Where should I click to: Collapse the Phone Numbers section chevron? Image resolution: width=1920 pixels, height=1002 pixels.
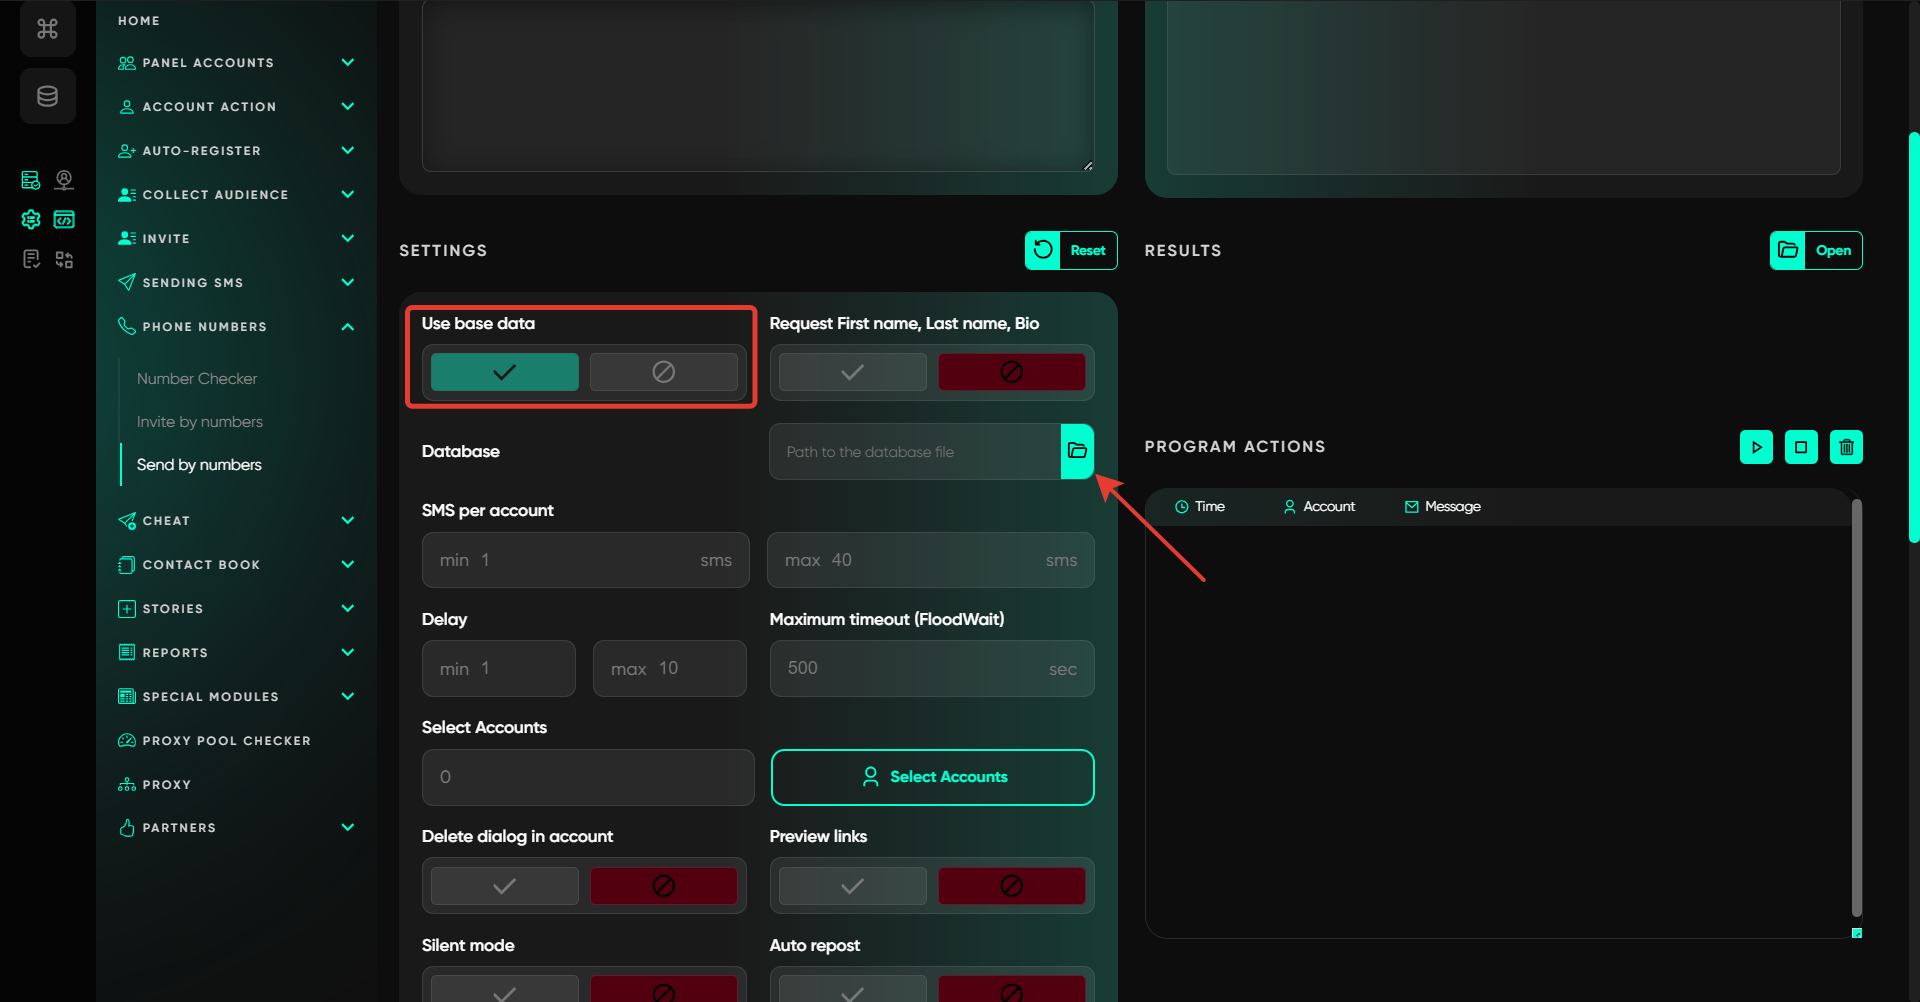pos(347,327)
